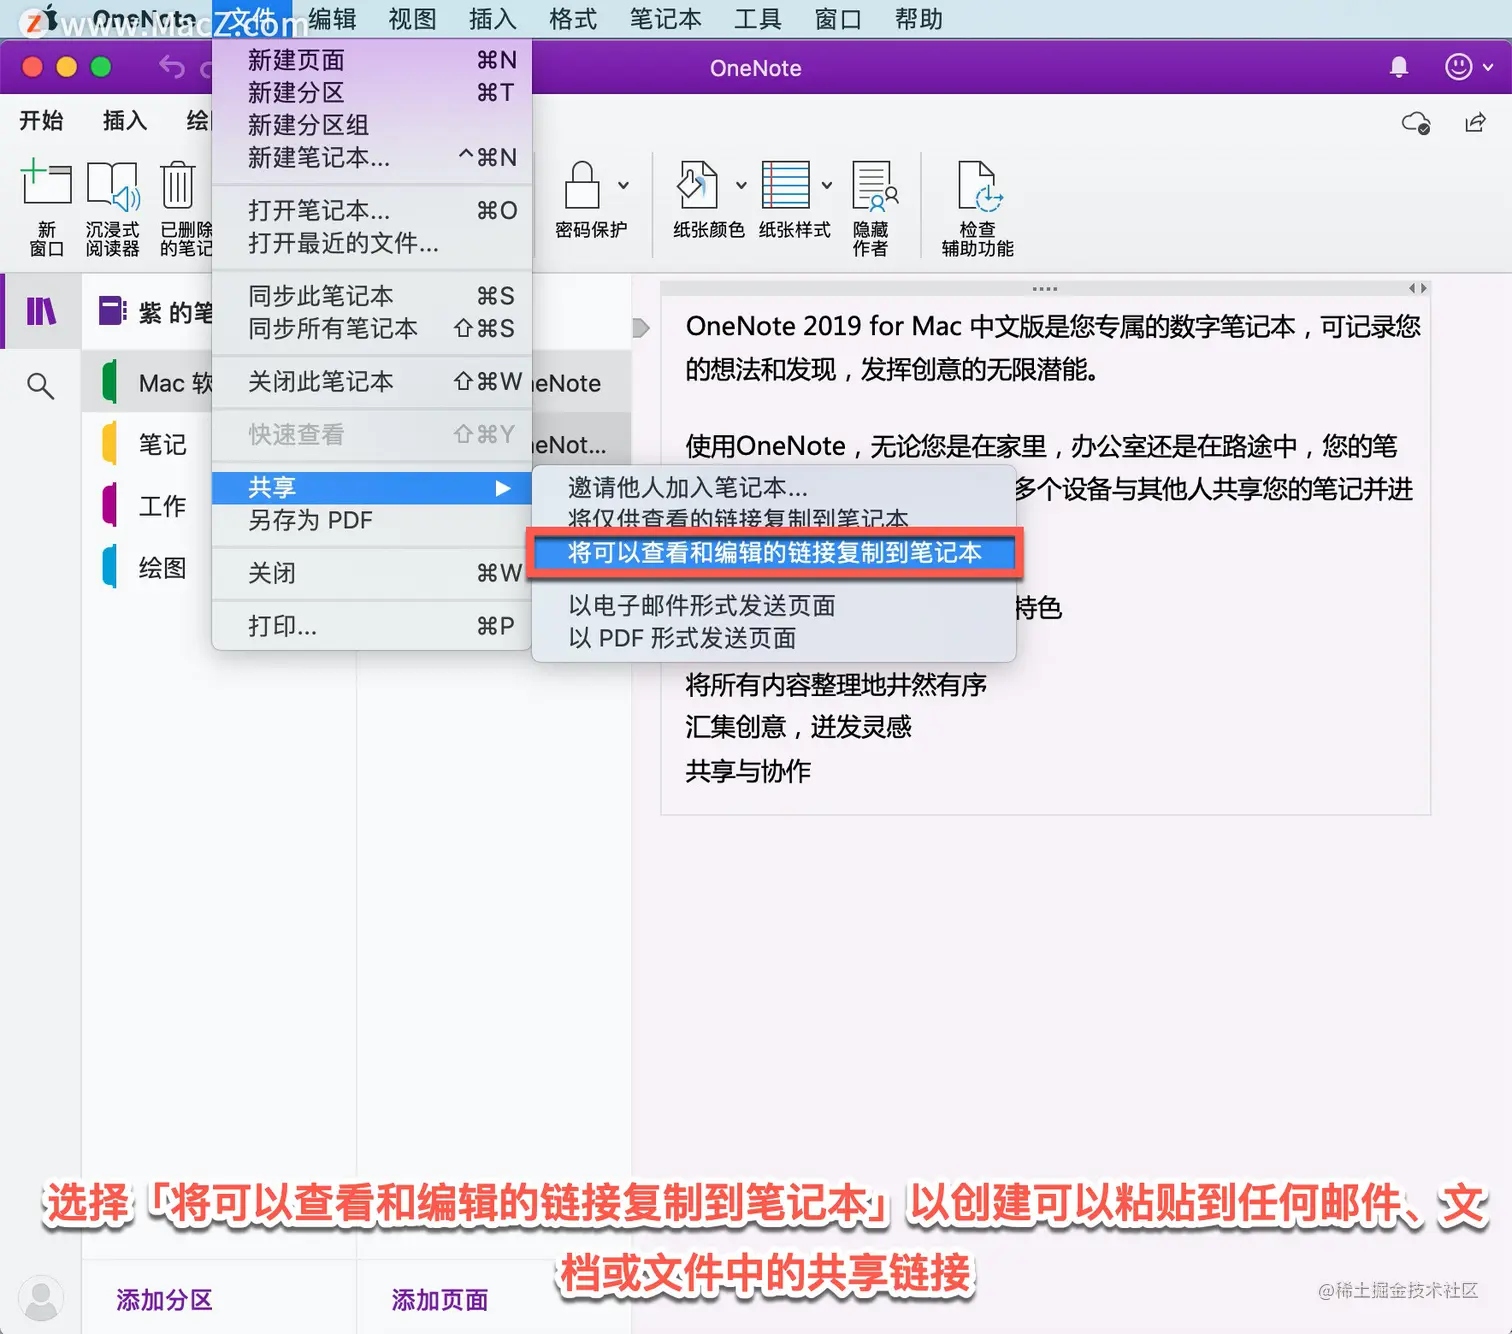
Task: Open the 视图 menu
Action: click(x=413, y=19)
